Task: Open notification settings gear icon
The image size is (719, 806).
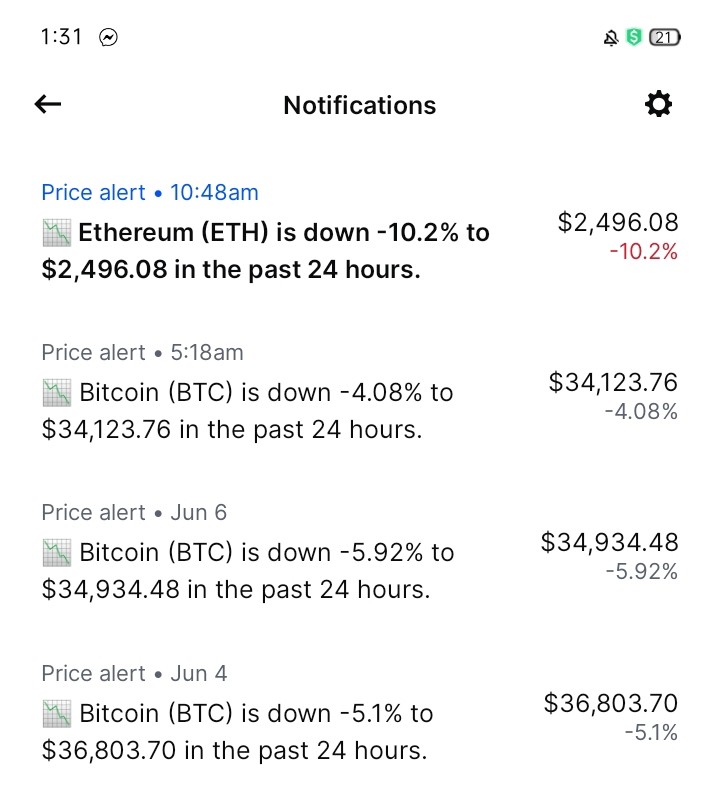Action: (658, 104)
